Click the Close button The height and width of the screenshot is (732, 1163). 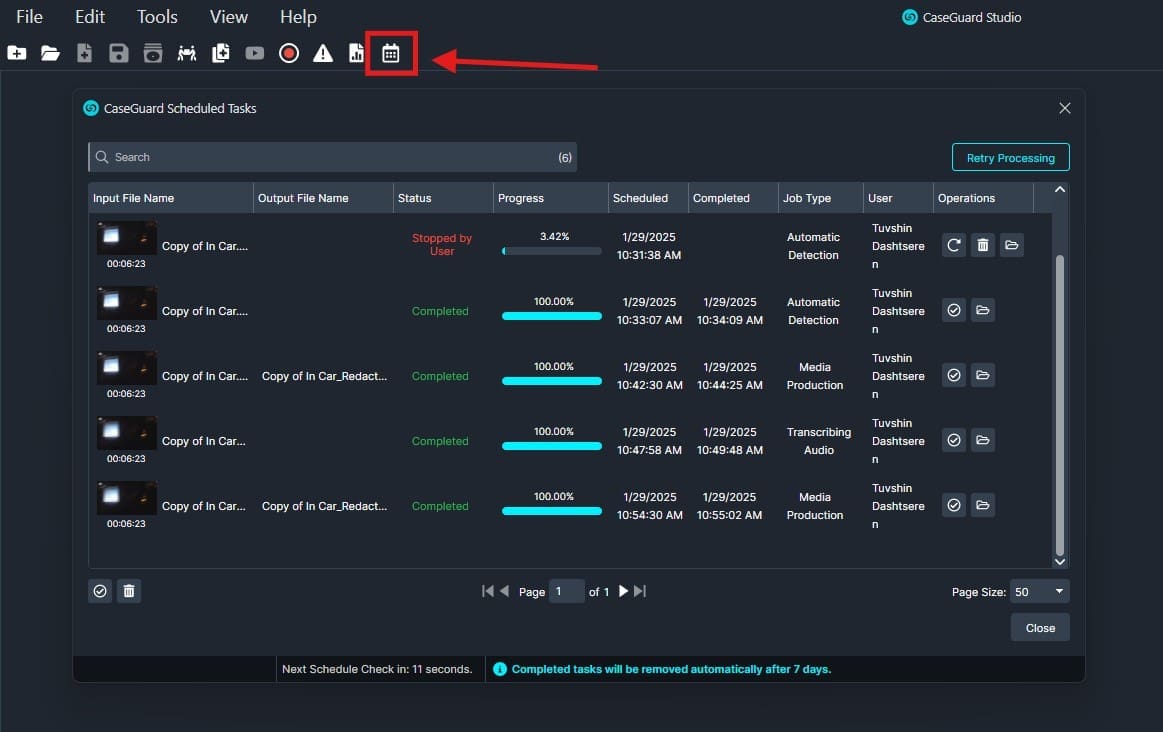point(1040,628)
